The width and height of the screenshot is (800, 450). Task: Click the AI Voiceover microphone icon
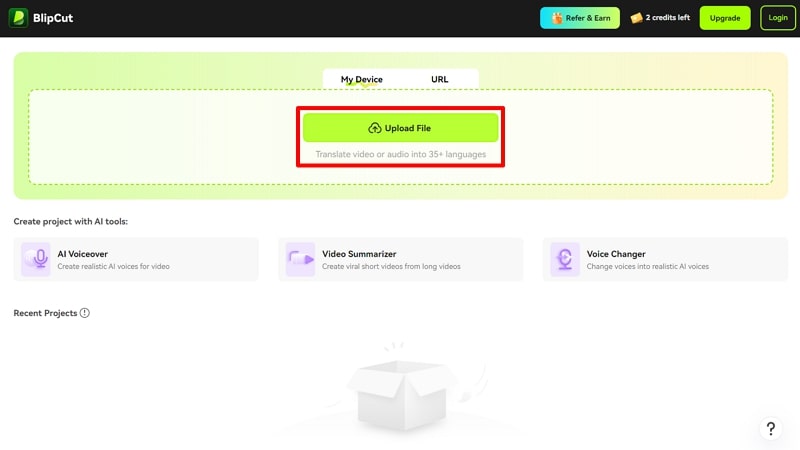click(36, 259)
